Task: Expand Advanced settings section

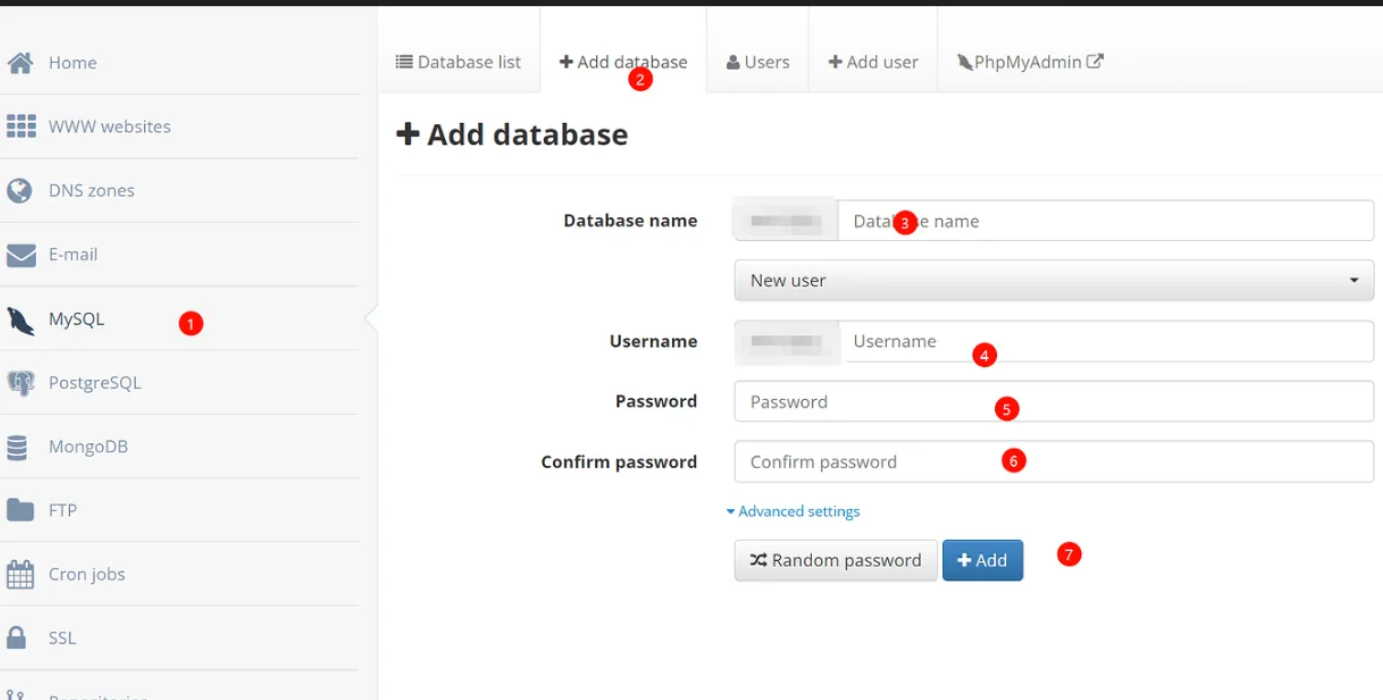Action: tap(793, 511)
